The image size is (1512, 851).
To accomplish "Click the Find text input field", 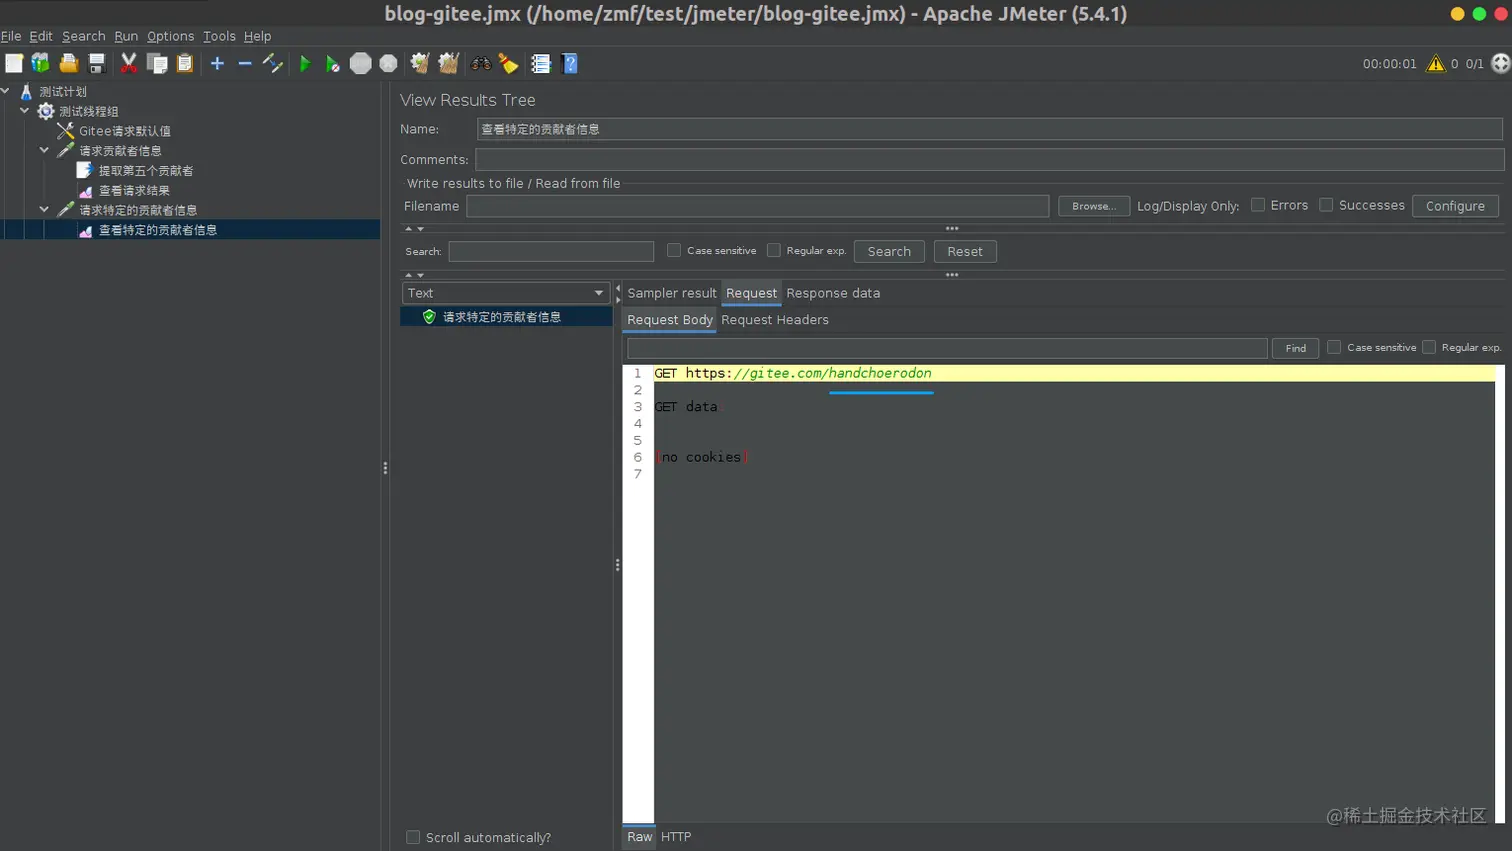I will [947, 348].
